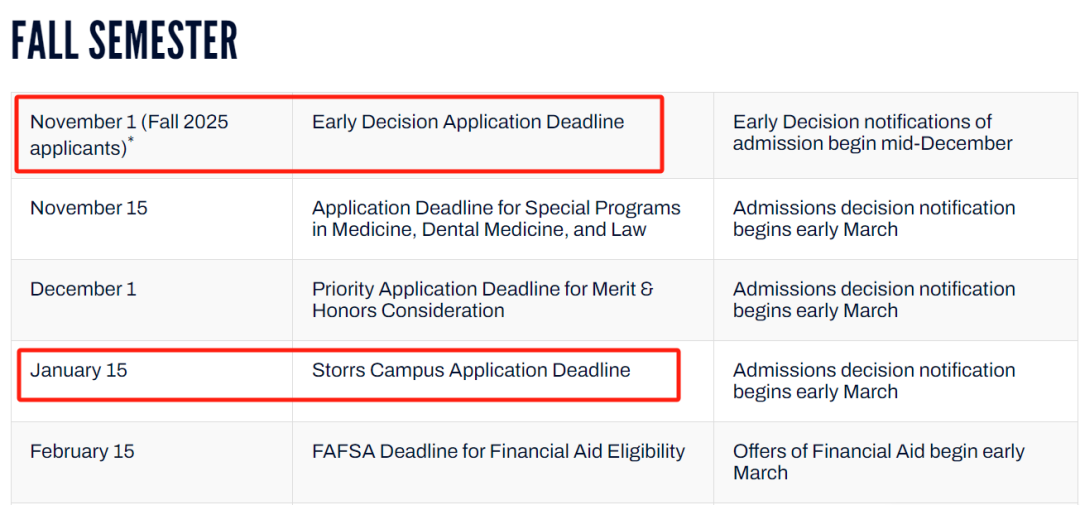The width and height of the screenshot is (1080, 505).
Task: Select Special Programs in Medicine deadline text
Action: 496,218
